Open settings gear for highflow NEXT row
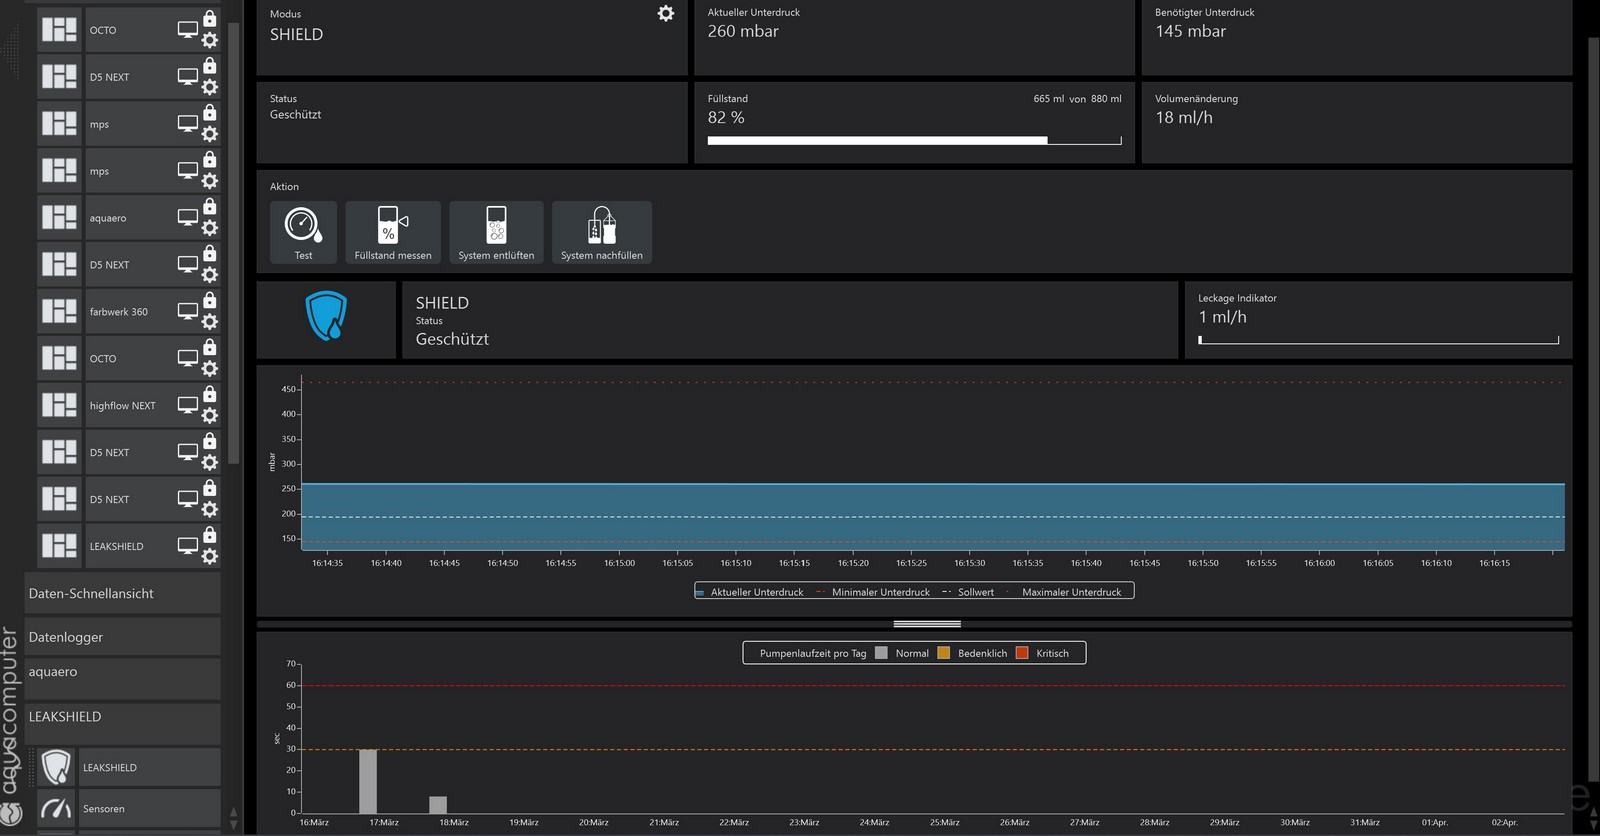The height and width of the screenshot is (836, 1600). (210, 416)
